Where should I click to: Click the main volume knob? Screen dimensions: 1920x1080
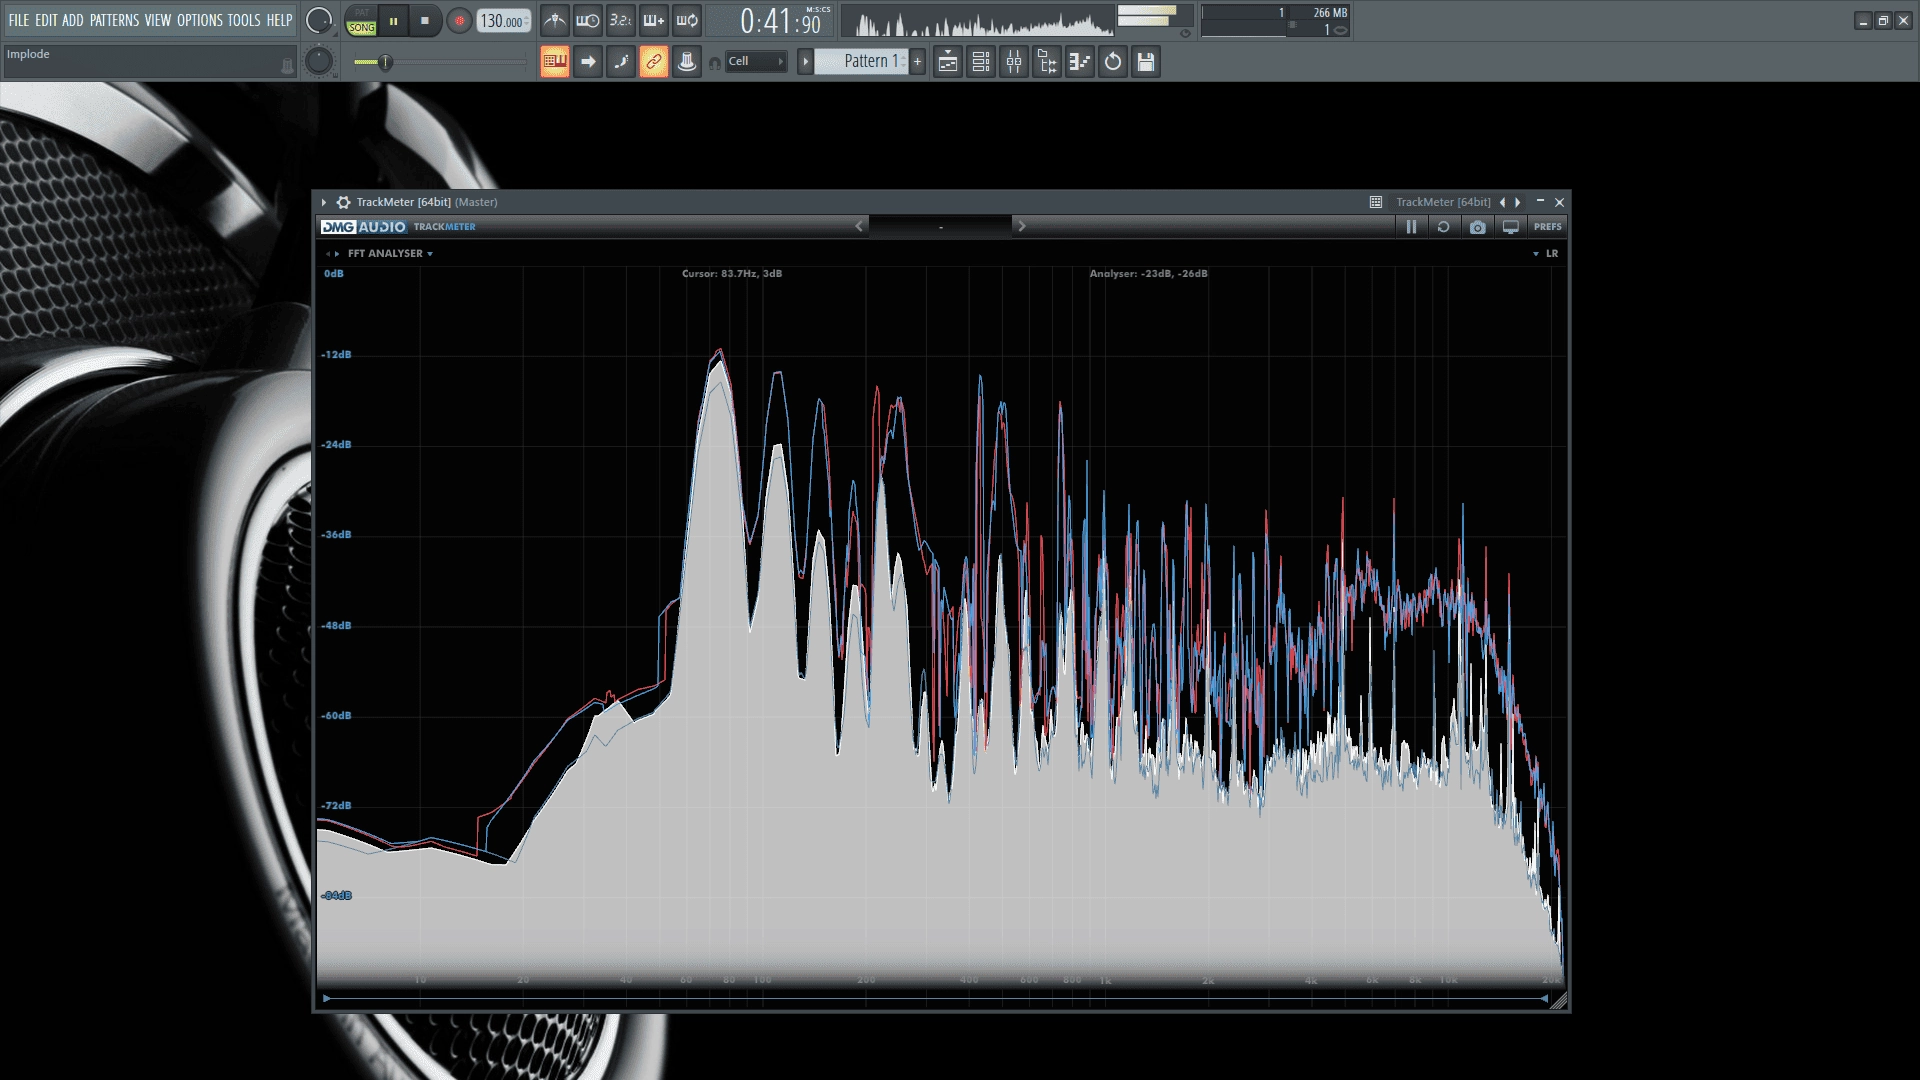pyautogui.click(x=319, y=20)
